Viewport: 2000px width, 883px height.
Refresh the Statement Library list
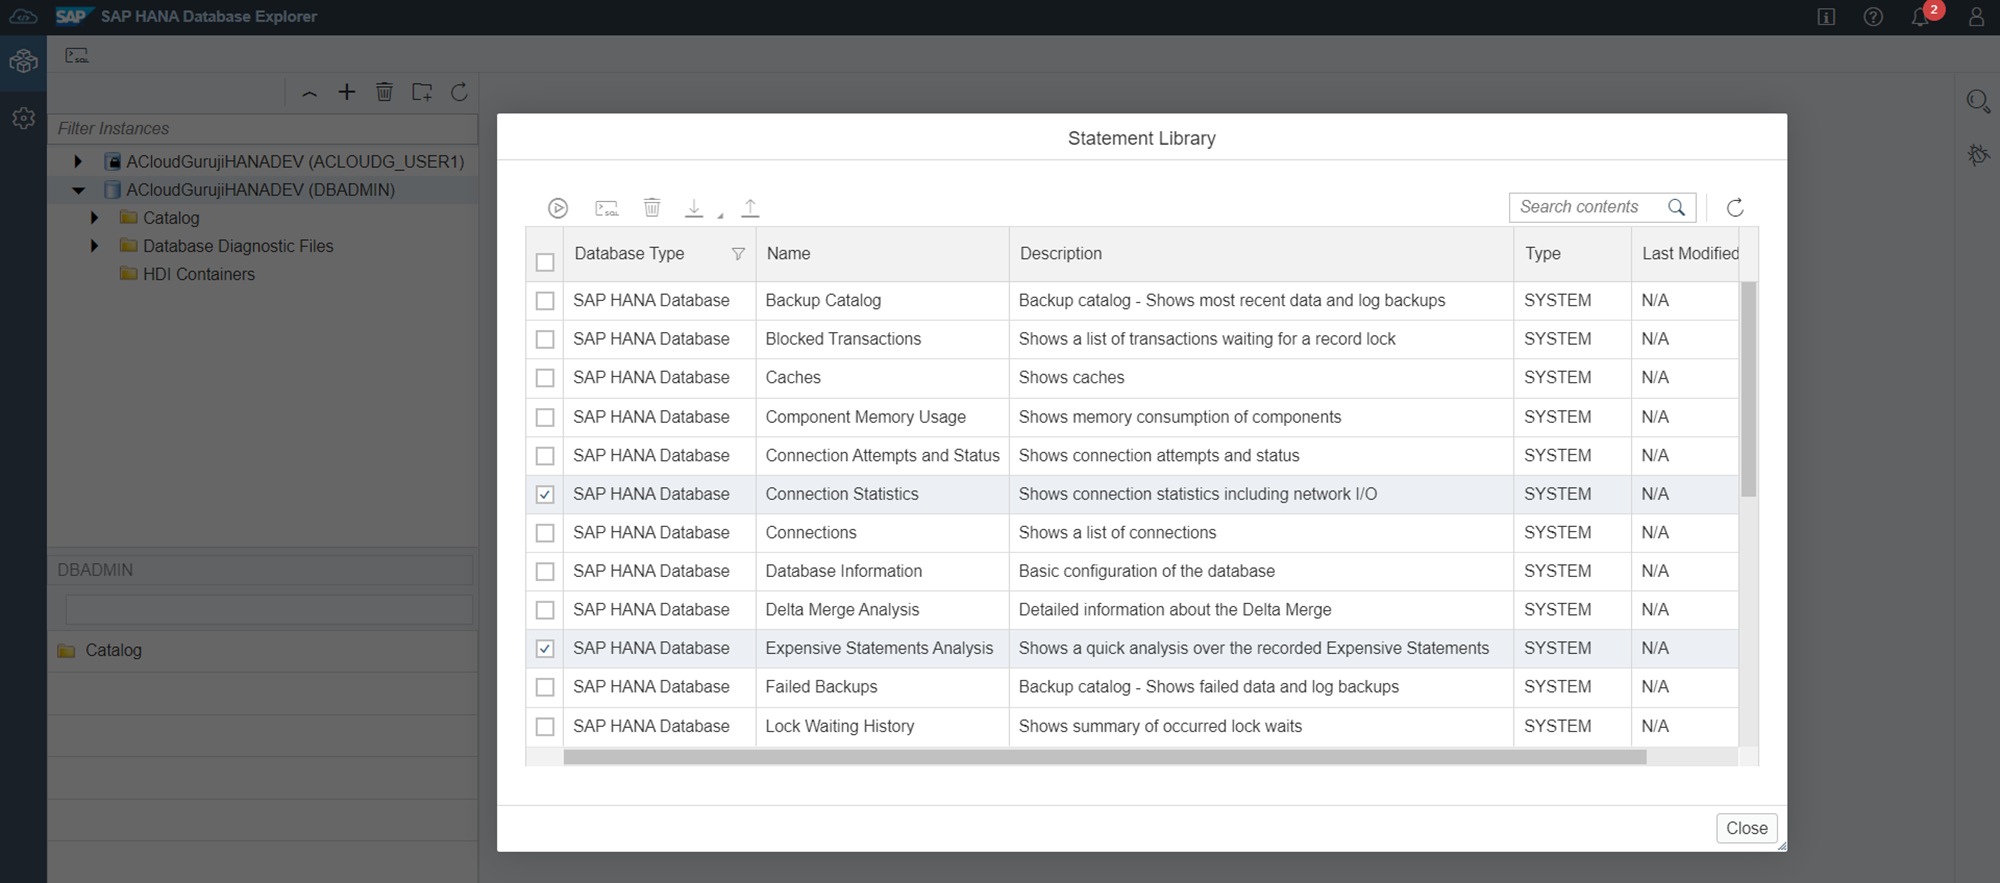click(x=1735, y=208)
